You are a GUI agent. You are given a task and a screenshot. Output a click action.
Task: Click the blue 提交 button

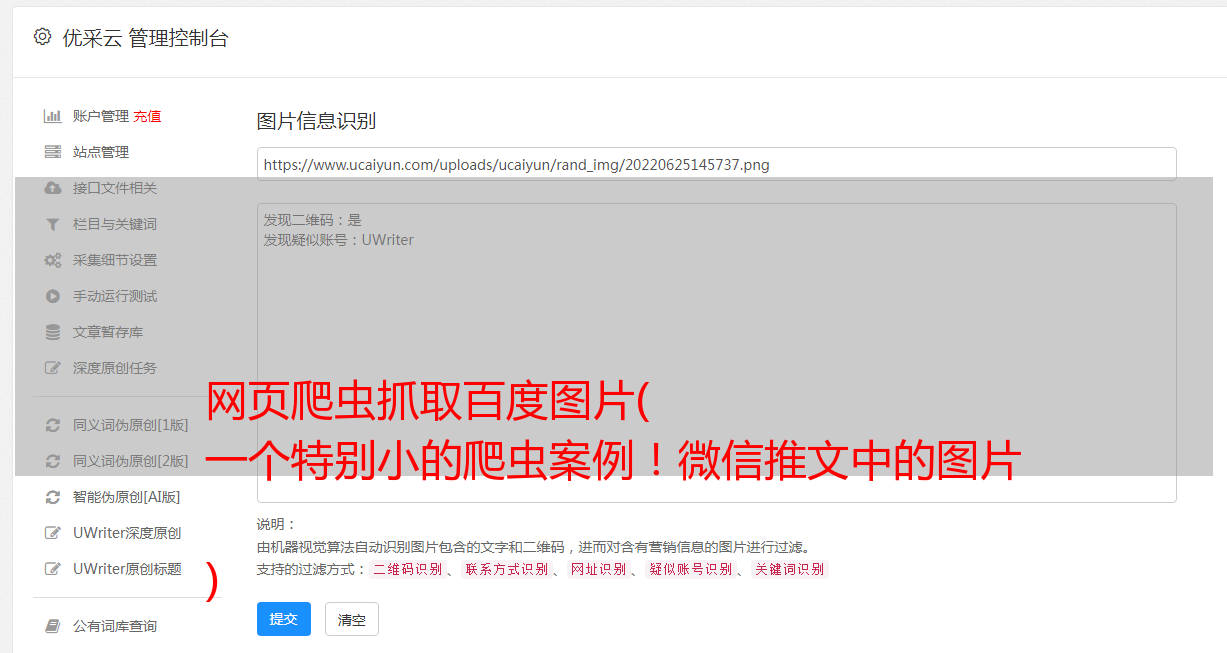[284, 619]
